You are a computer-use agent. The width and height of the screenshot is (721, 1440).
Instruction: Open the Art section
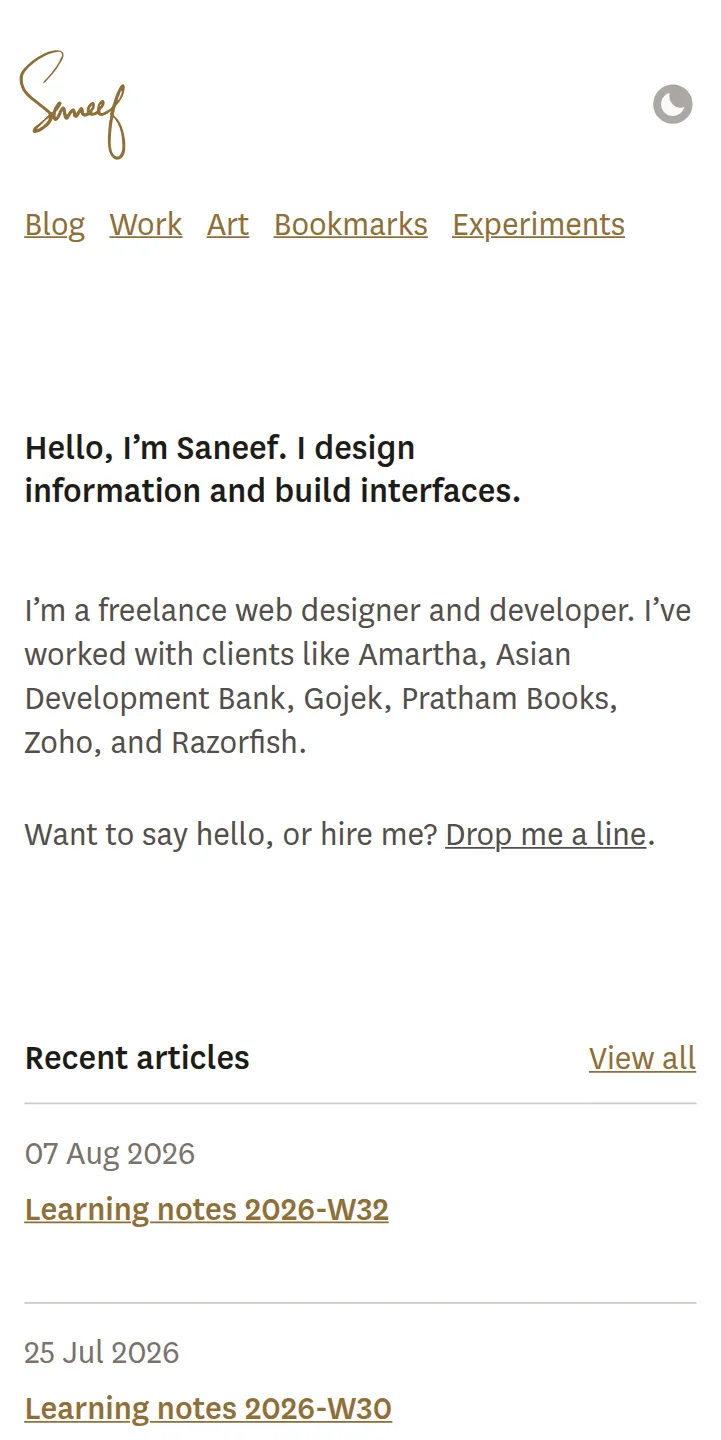pos(228,224)
